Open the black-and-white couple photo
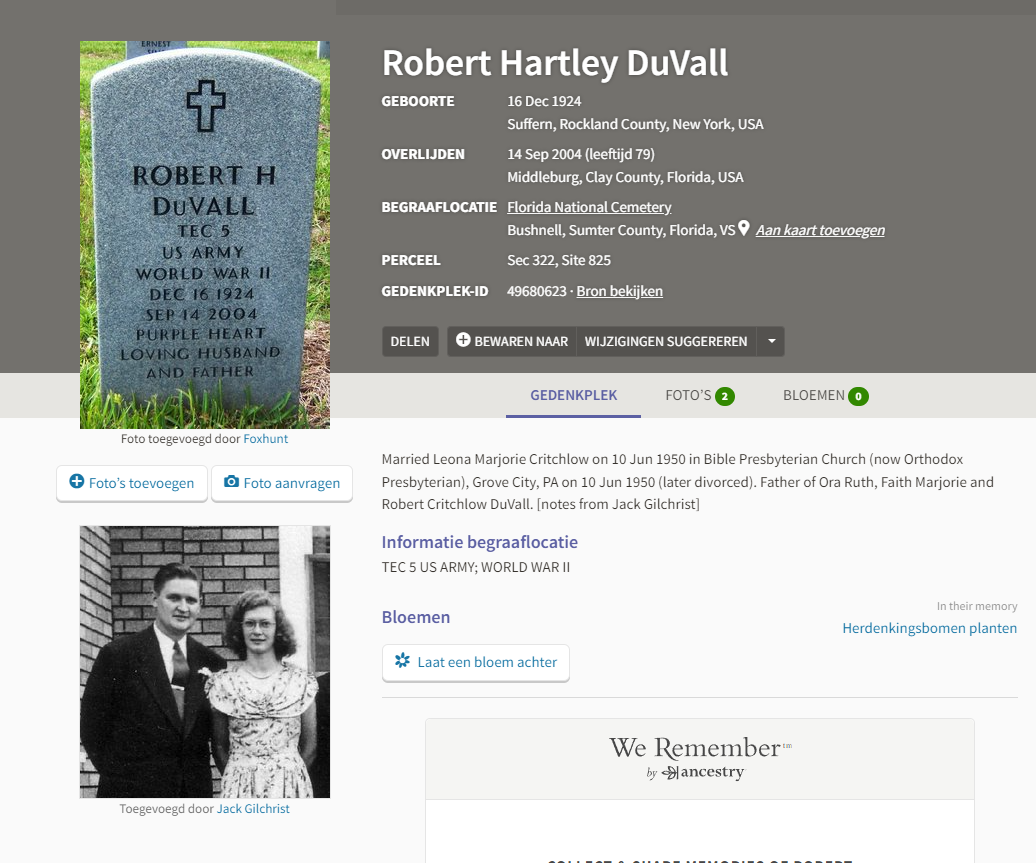Screen dimensions: 1036x863 click(x=205, y=661)
